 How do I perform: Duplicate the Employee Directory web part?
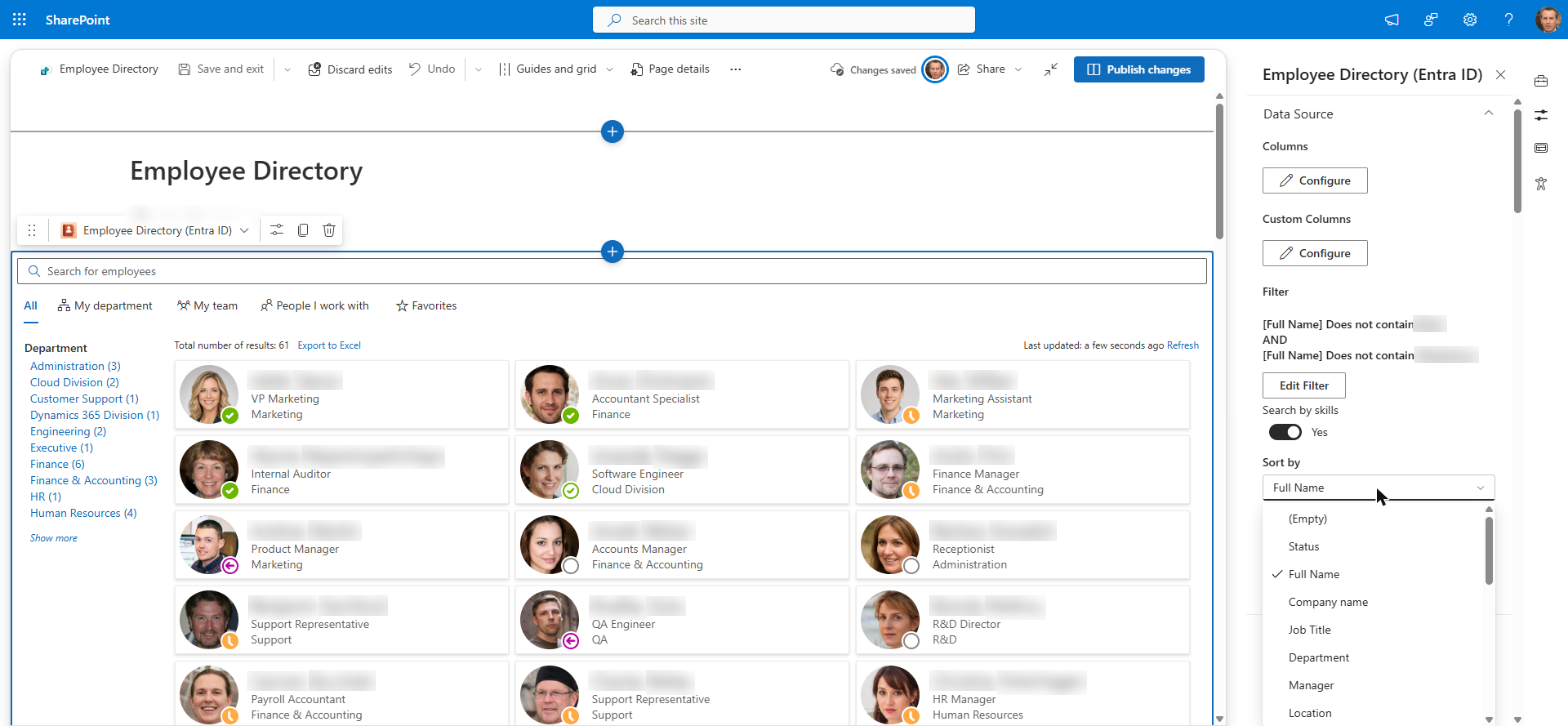(x=303, y=230)
